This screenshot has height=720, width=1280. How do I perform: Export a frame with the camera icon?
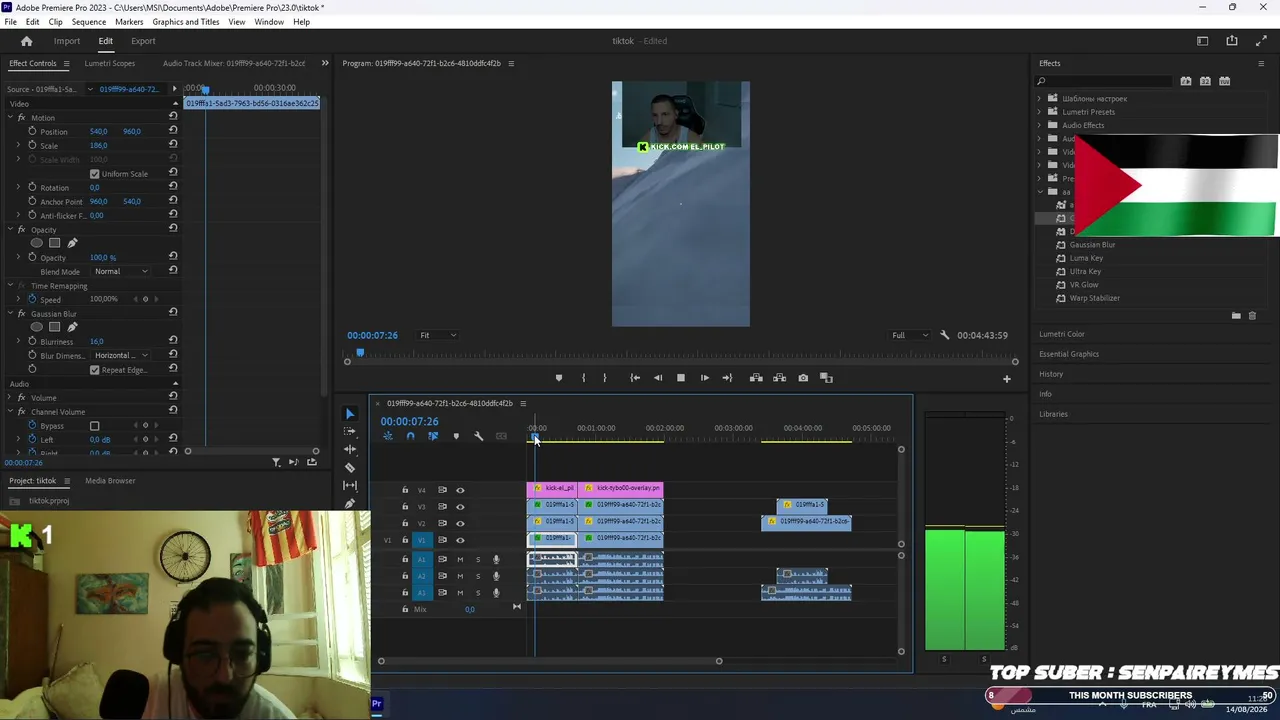click(x=803, y=378)
